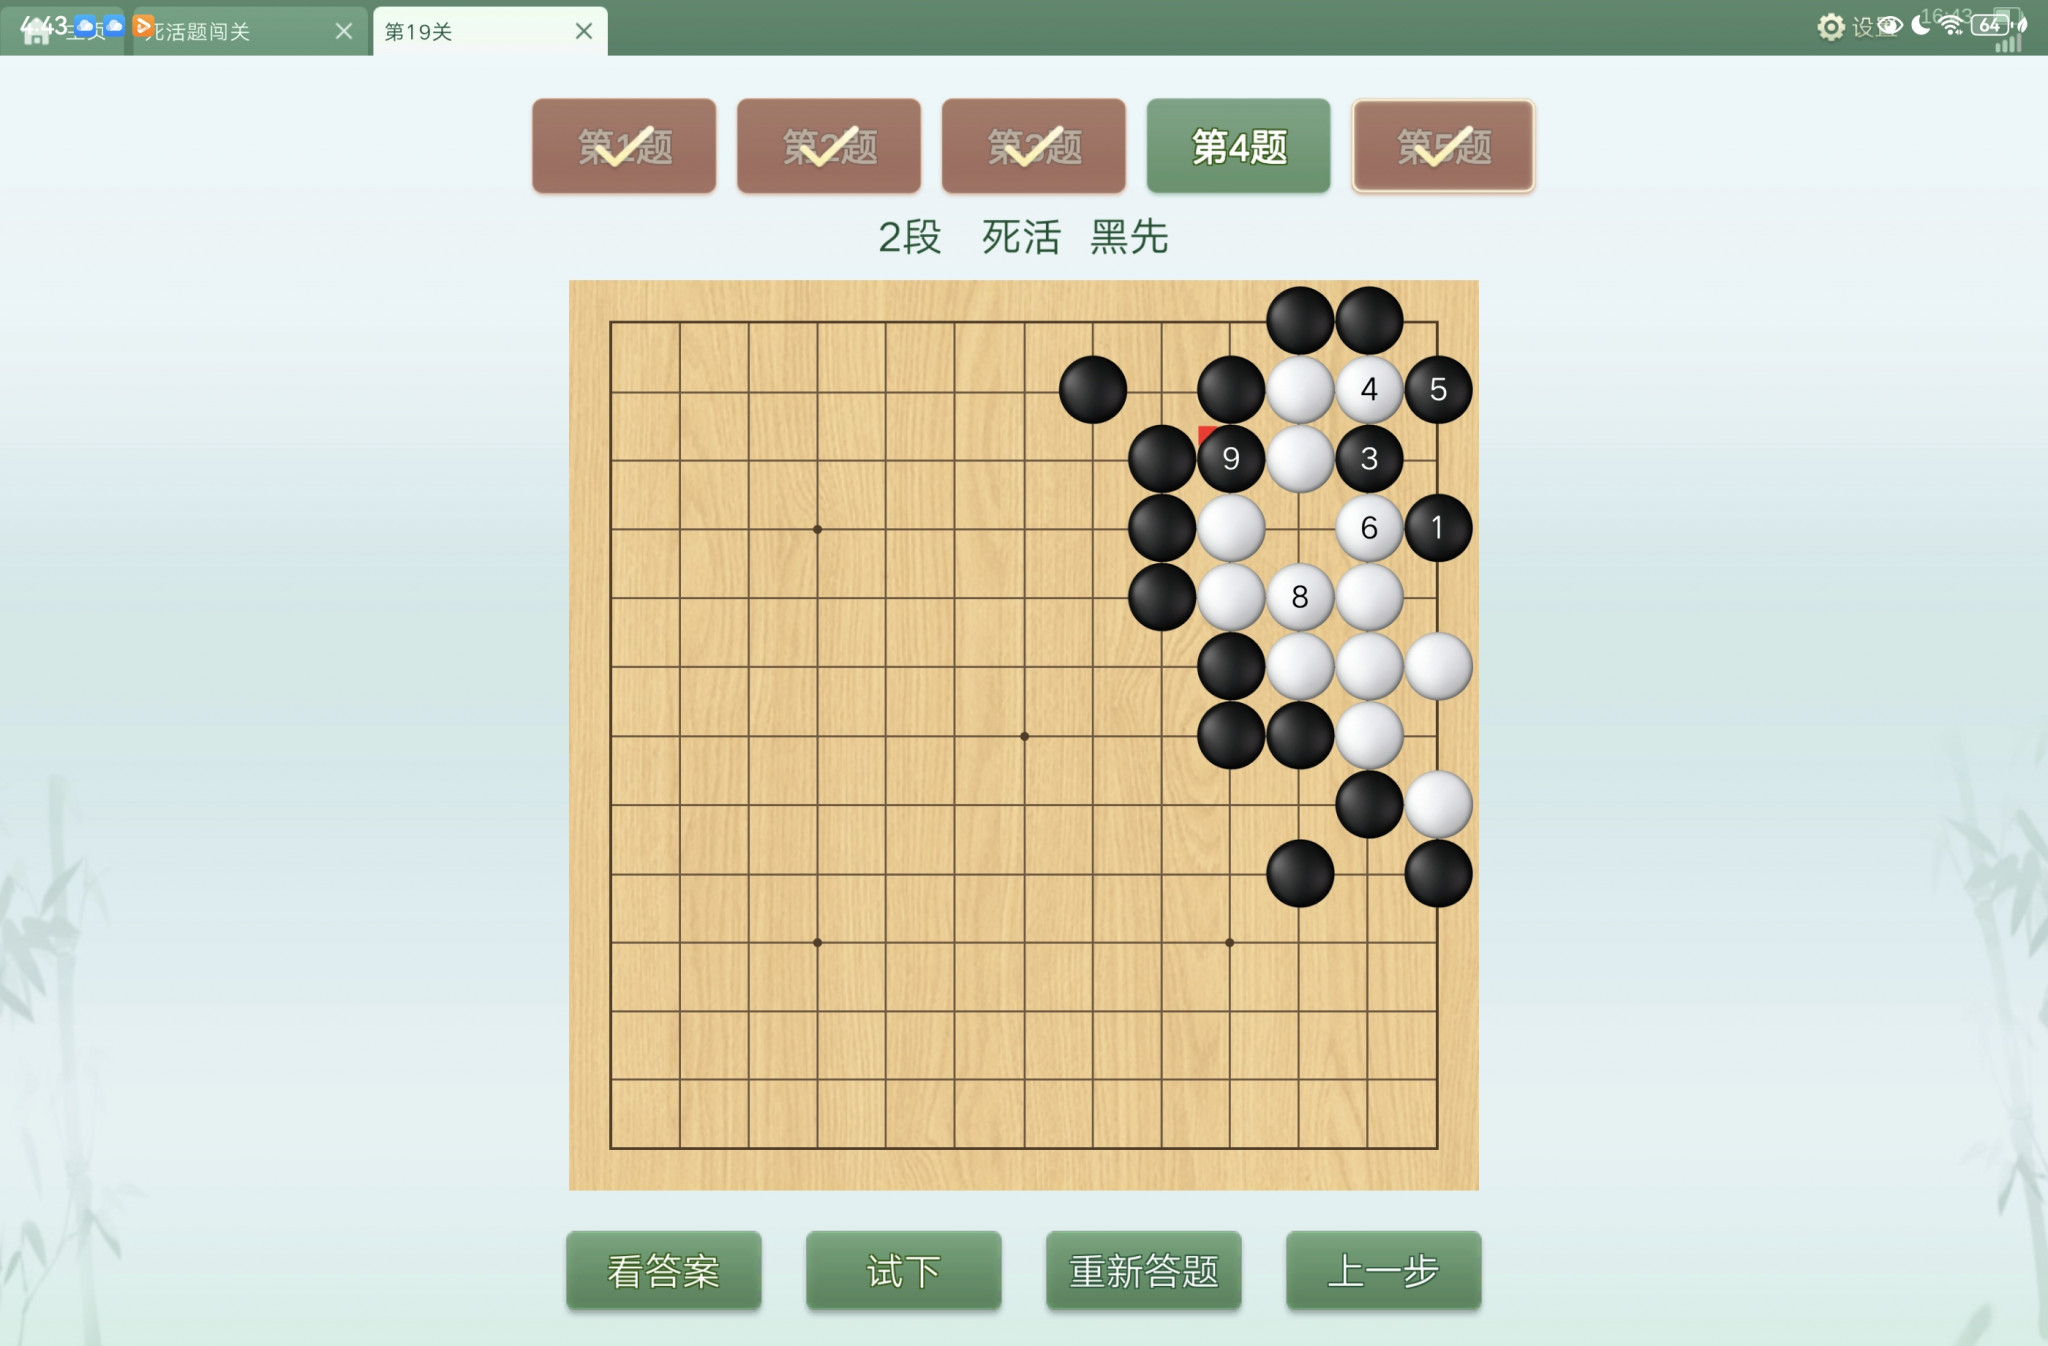Screen dimensions: 2048x1346
Task: Click the center star point on board
Action: click(1024, 736)
